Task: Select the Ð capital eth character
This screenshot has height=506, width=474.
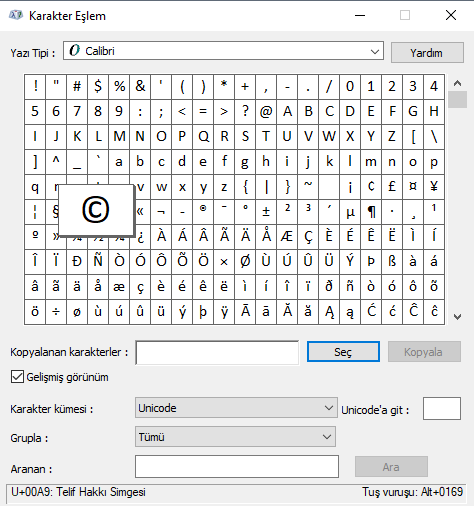Action: point(77,262)
